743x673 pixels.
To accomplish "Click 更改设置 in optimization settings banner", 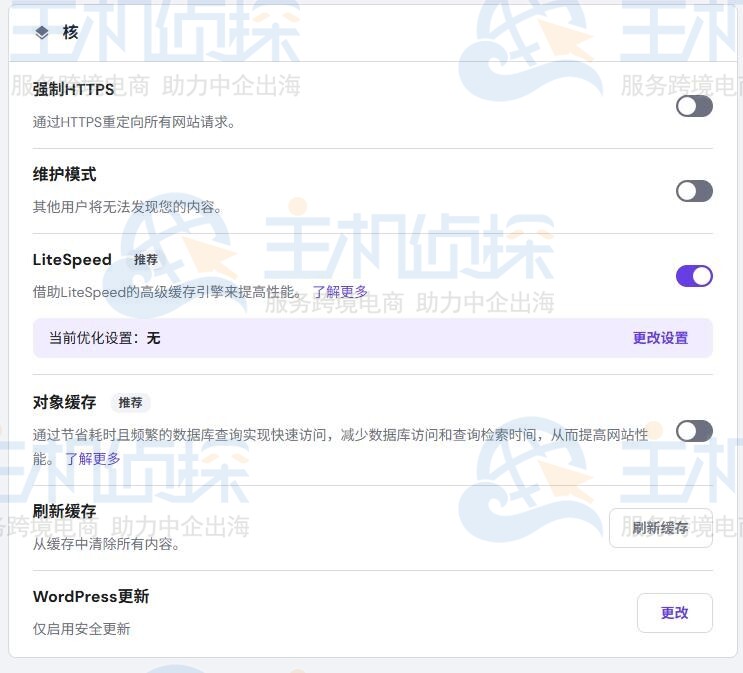I will (x=660, y=338).
